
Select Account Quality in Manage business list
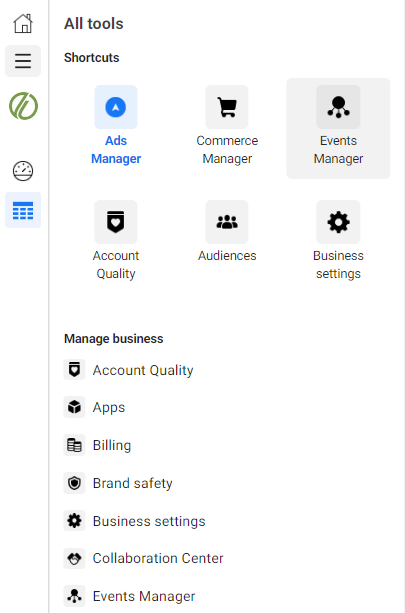[x=129, y=370]
